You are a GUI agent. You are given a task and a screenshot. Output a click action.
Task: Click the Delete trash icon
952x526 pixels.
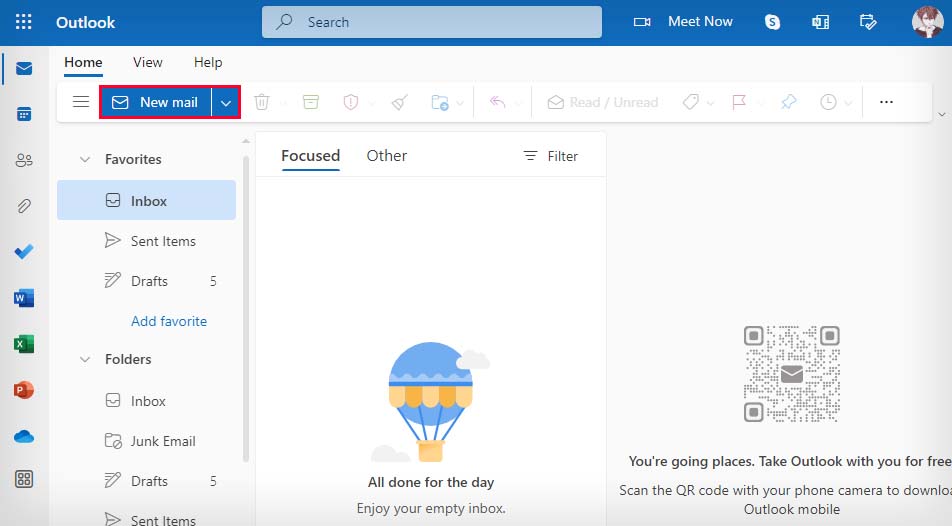(262, 102)
